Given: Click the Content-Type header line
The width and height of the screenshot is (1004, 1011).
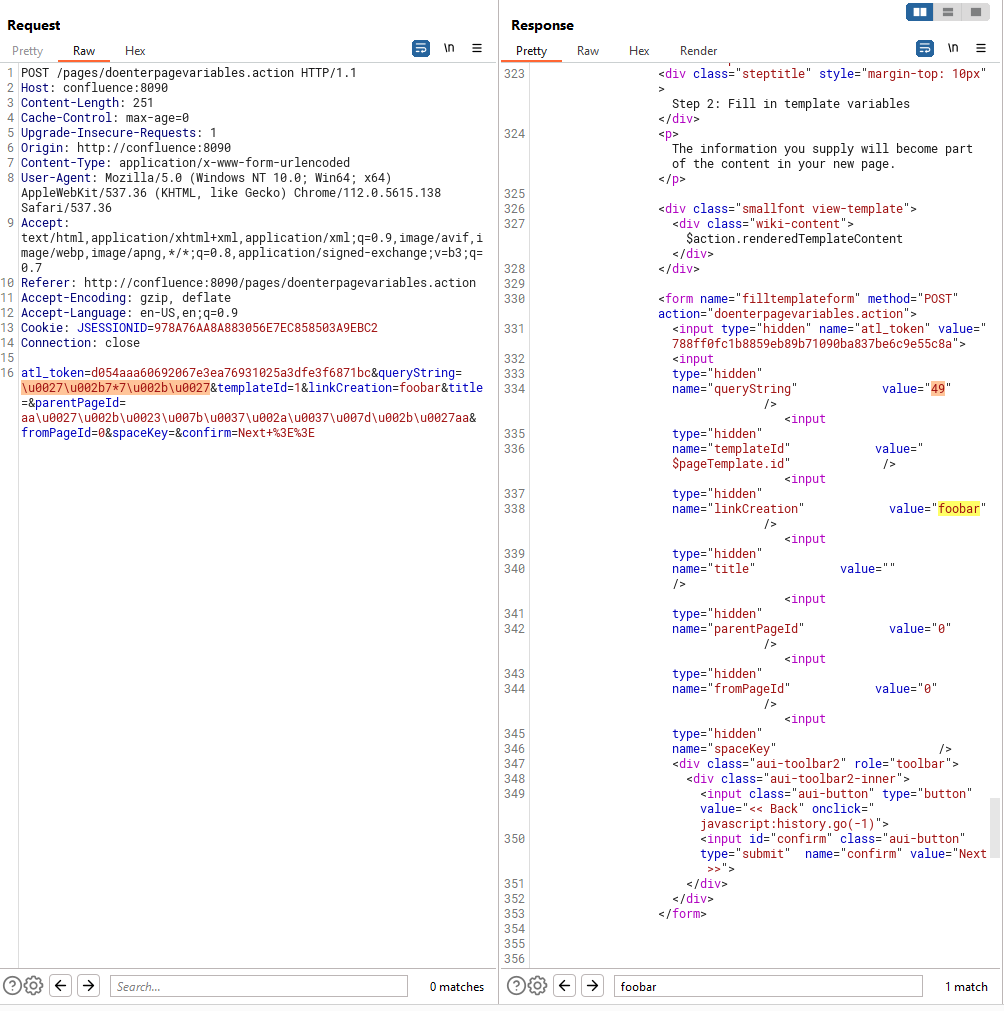Looking at the screenshot, I should coord(185,163).
